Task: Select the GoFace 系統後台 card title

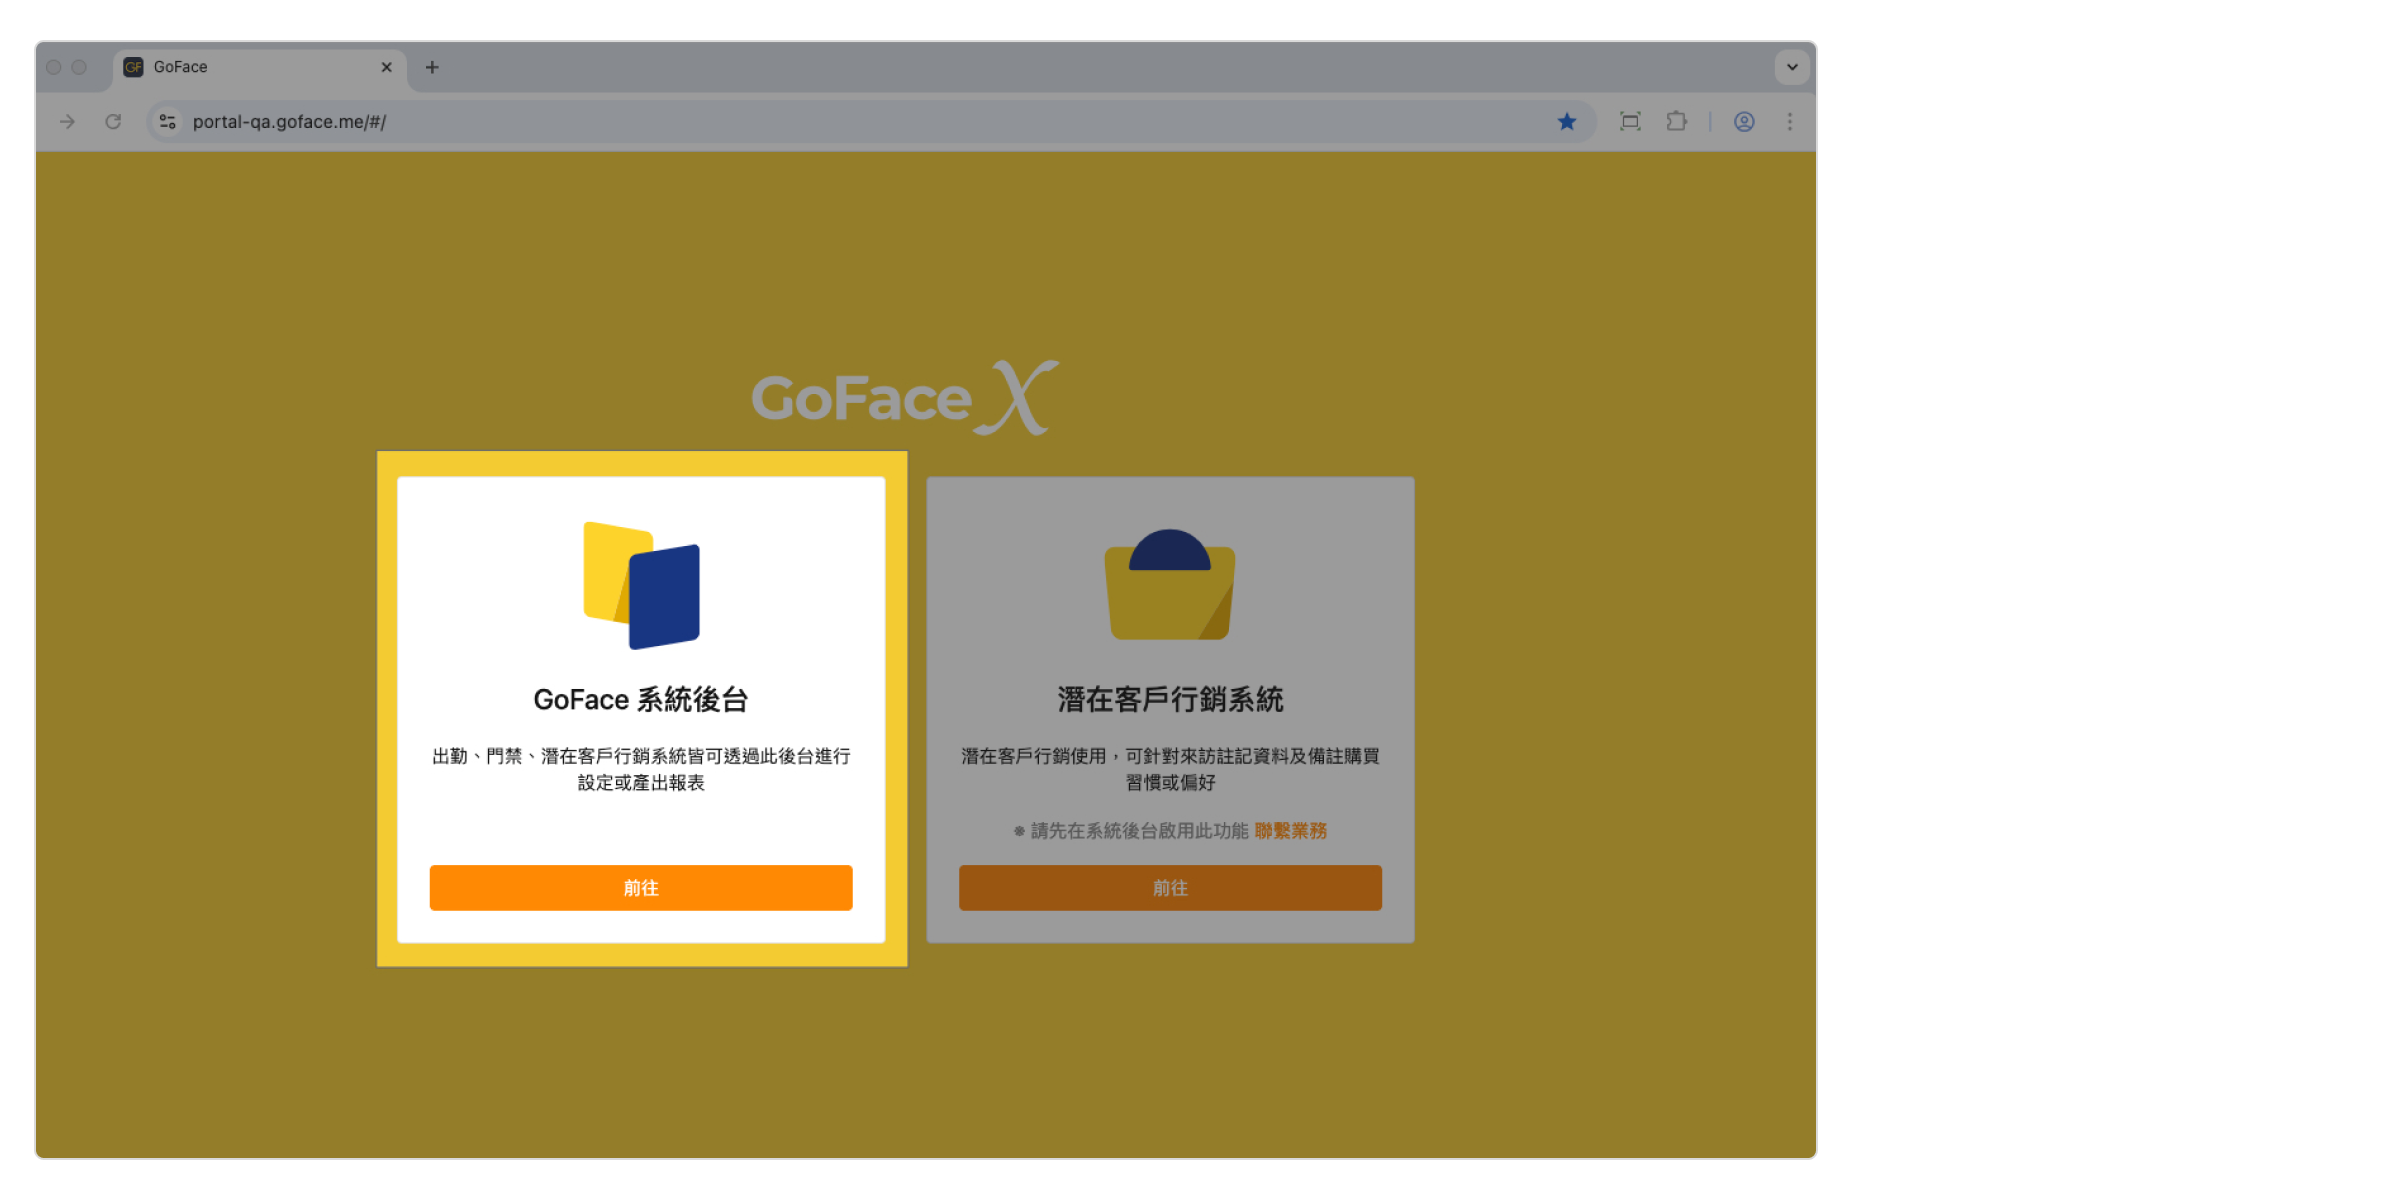Action: (x=641, y=700)
